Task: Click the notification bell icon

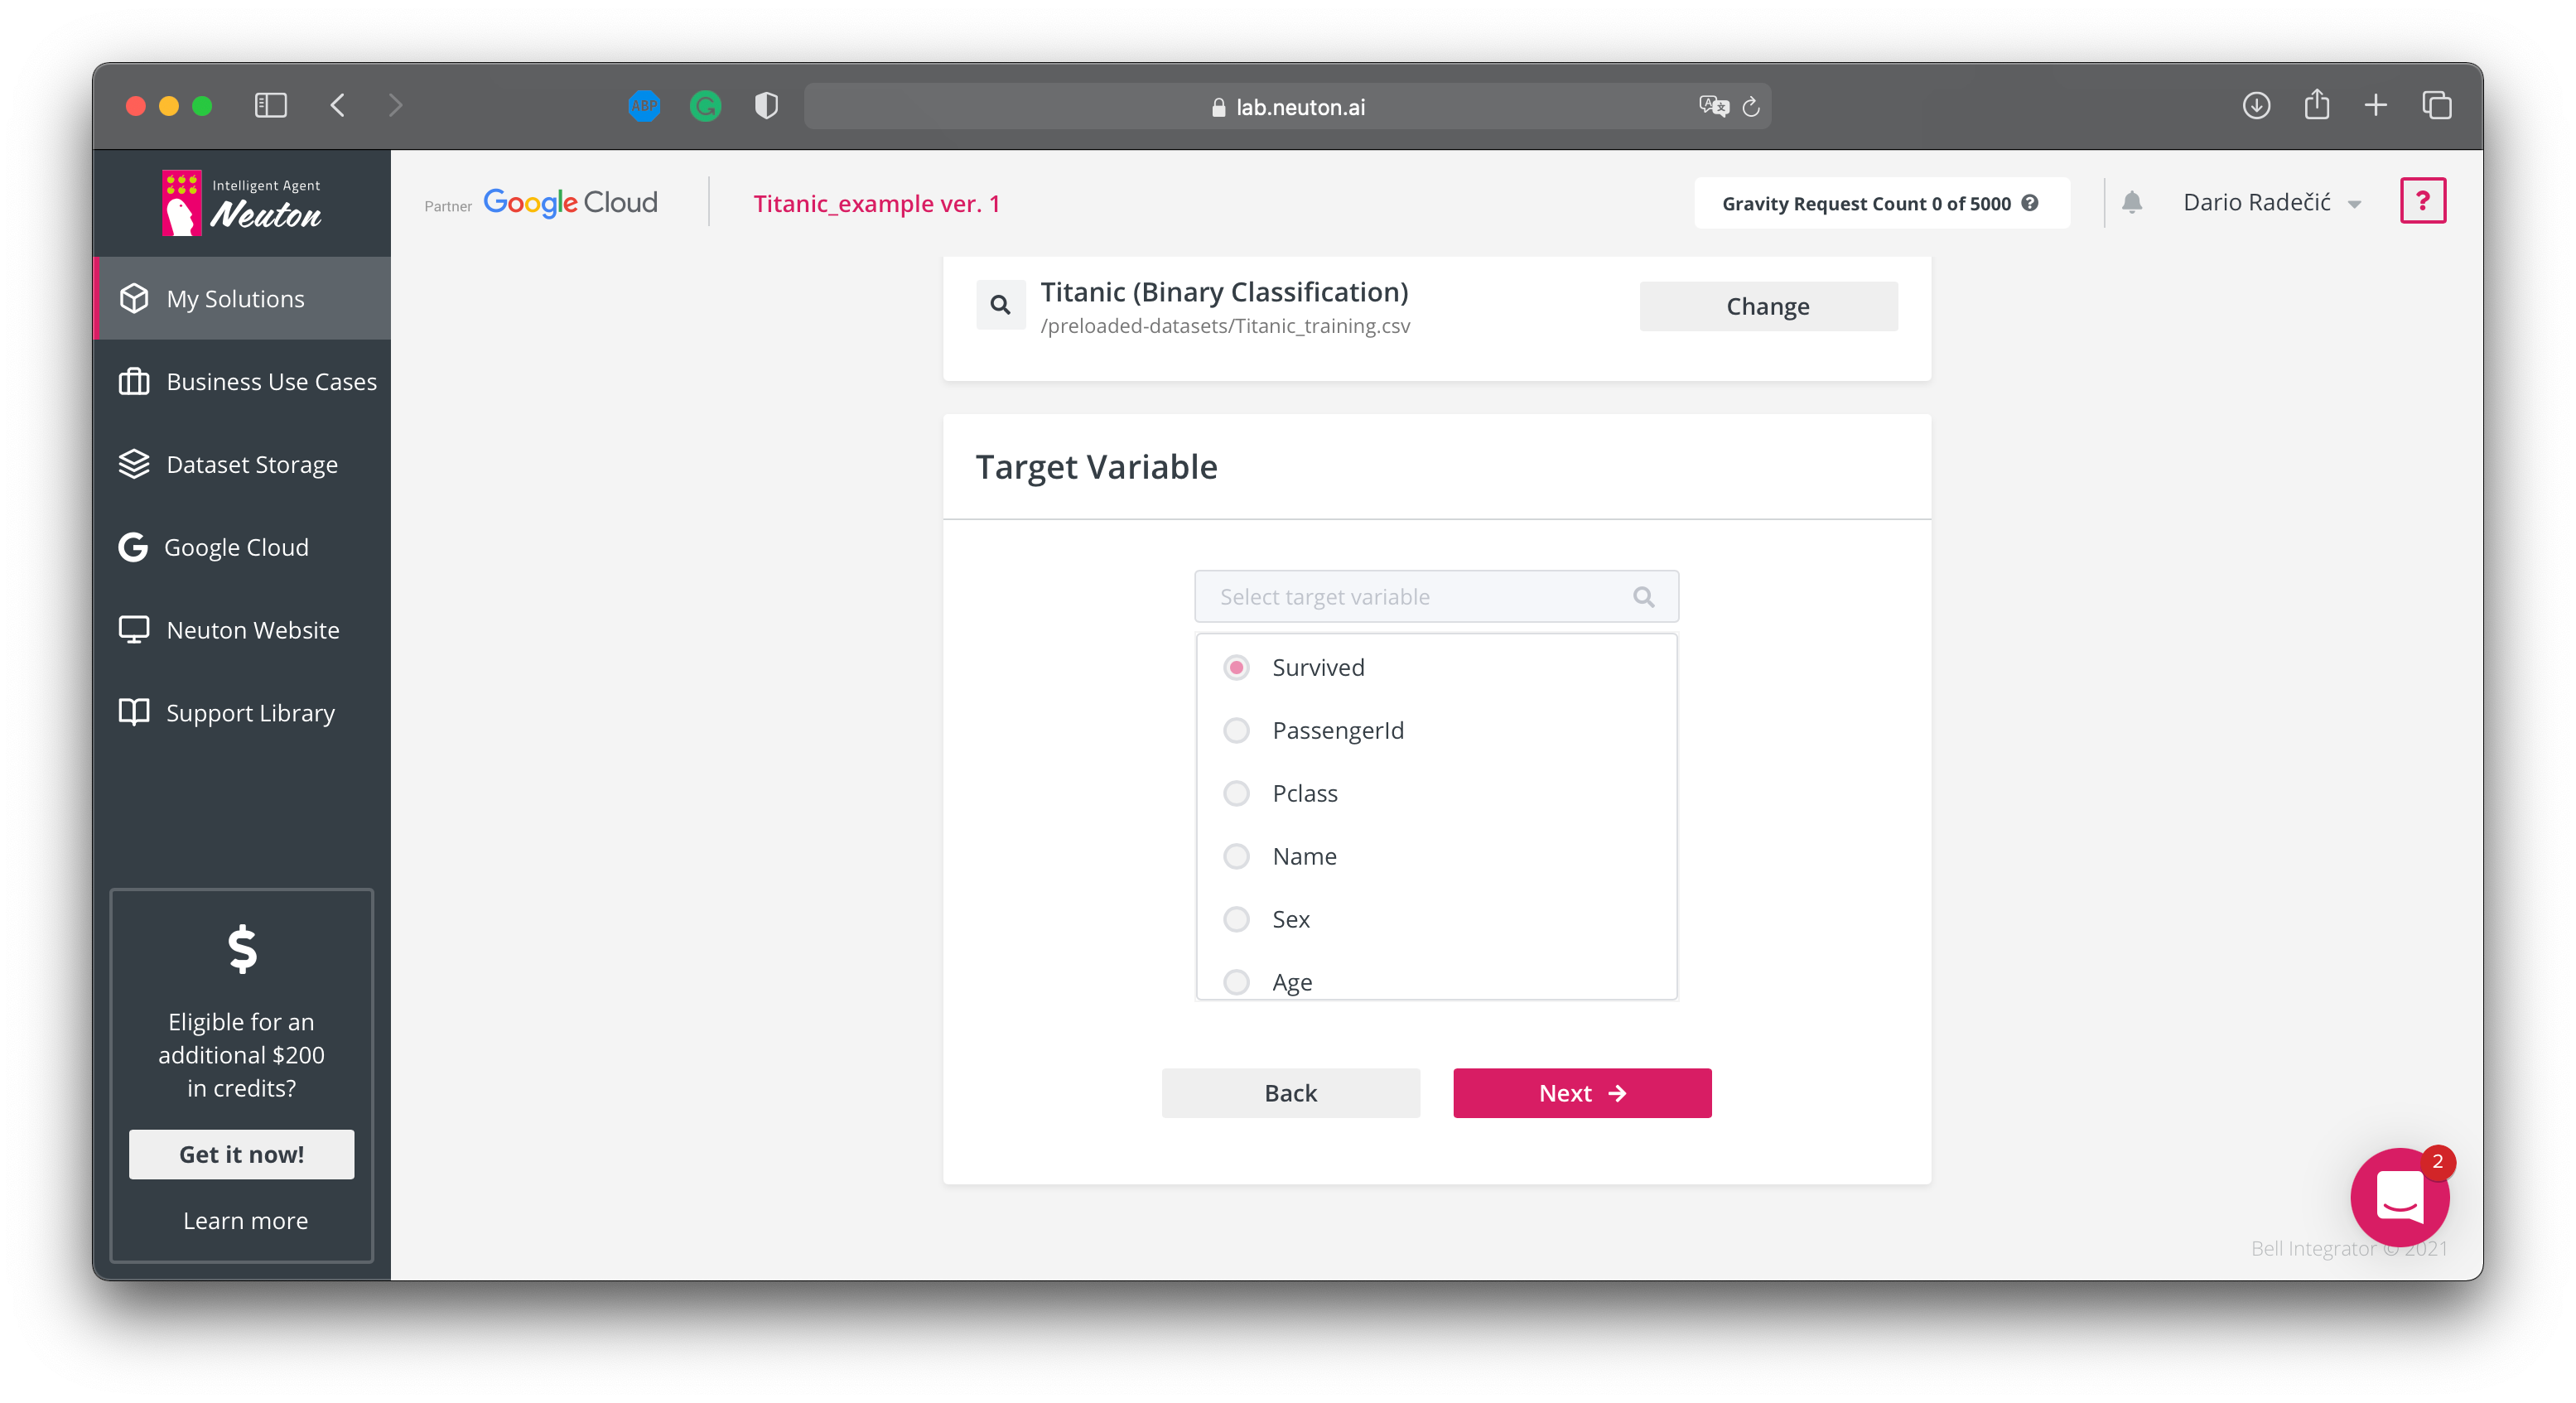Action: (2131, 203)
